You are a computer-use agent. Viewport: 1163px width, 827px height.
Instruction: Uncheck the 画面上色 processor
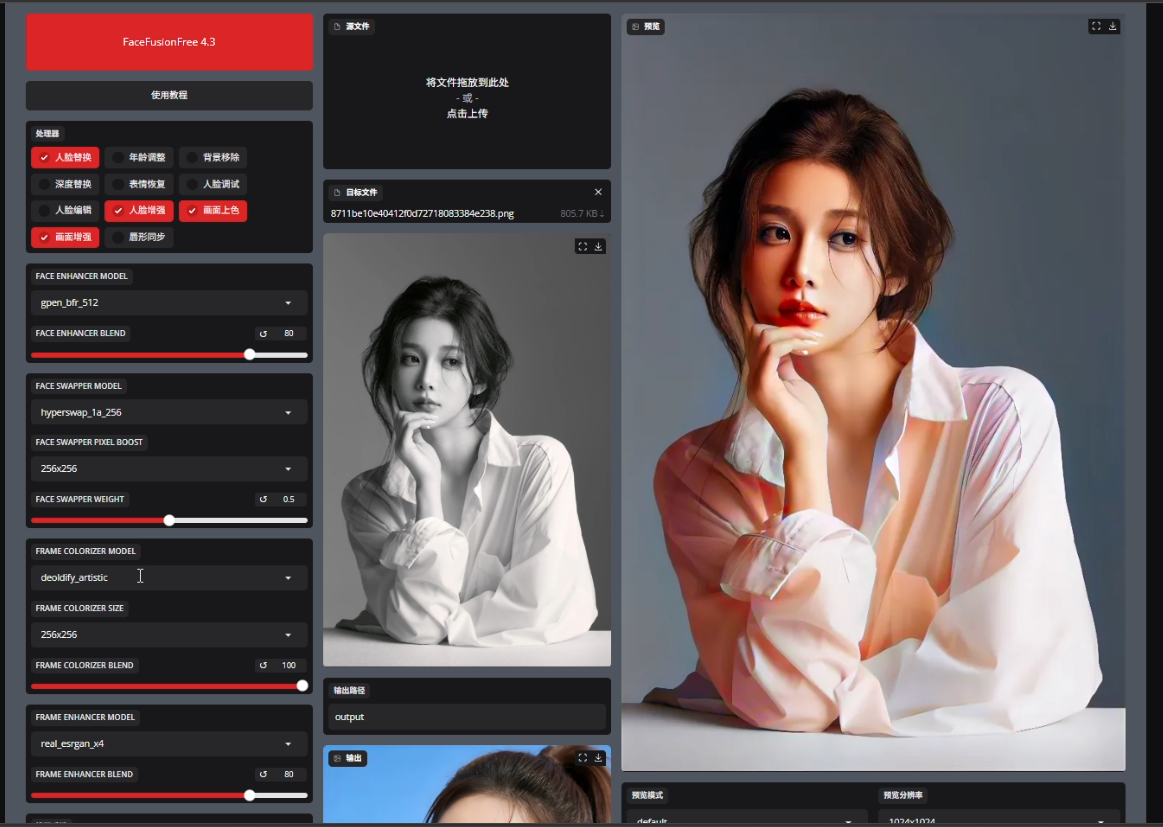[193, 211]
